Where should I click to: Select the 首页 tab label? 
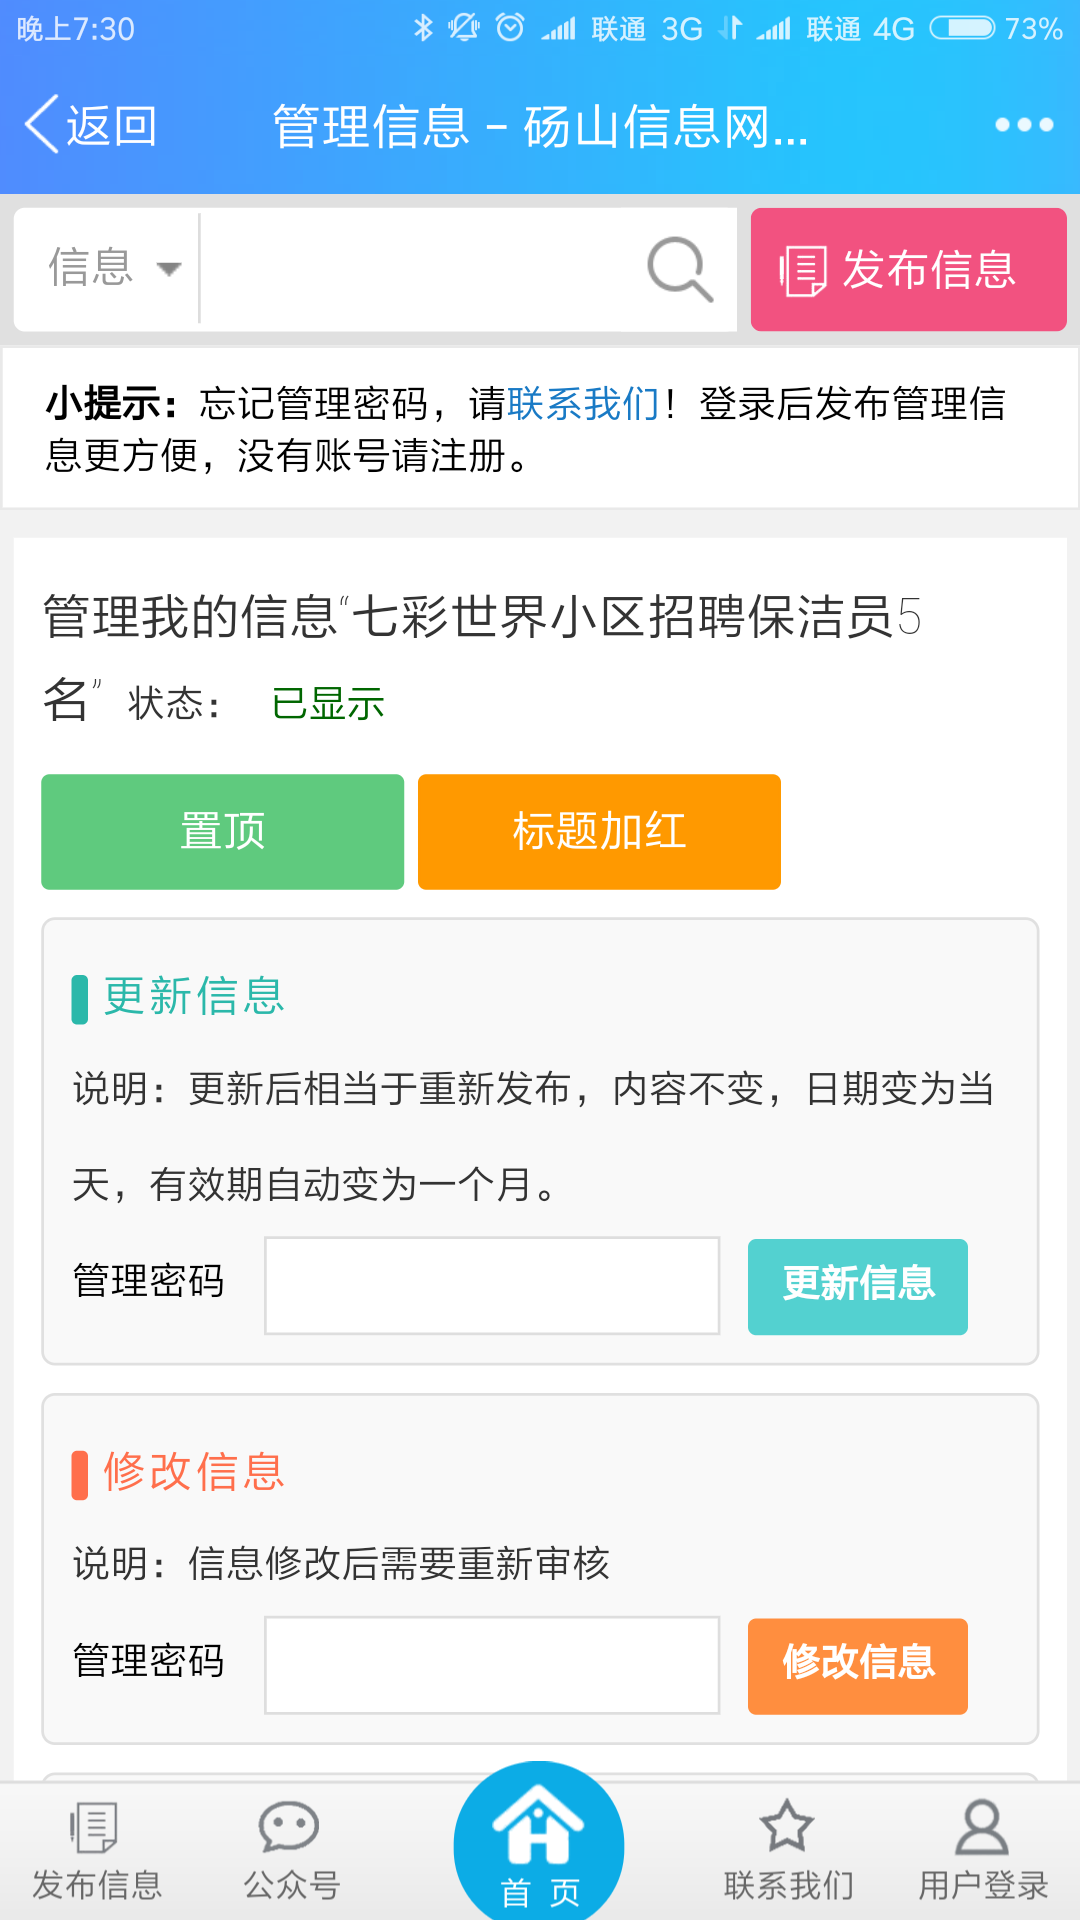point(540,1892)
